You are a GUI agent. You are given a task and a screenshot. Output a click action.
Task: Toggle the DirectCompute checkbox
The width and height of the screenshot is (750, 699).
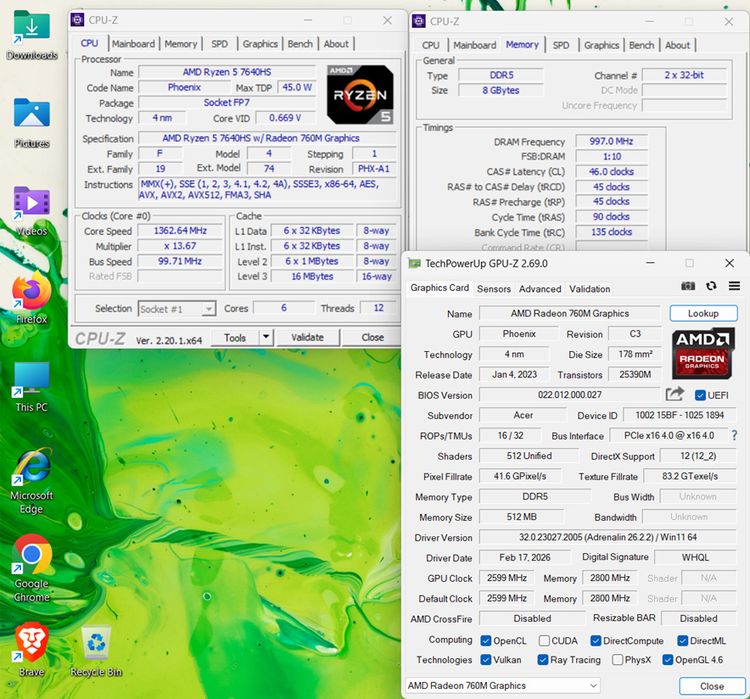[x=596, y=641]
